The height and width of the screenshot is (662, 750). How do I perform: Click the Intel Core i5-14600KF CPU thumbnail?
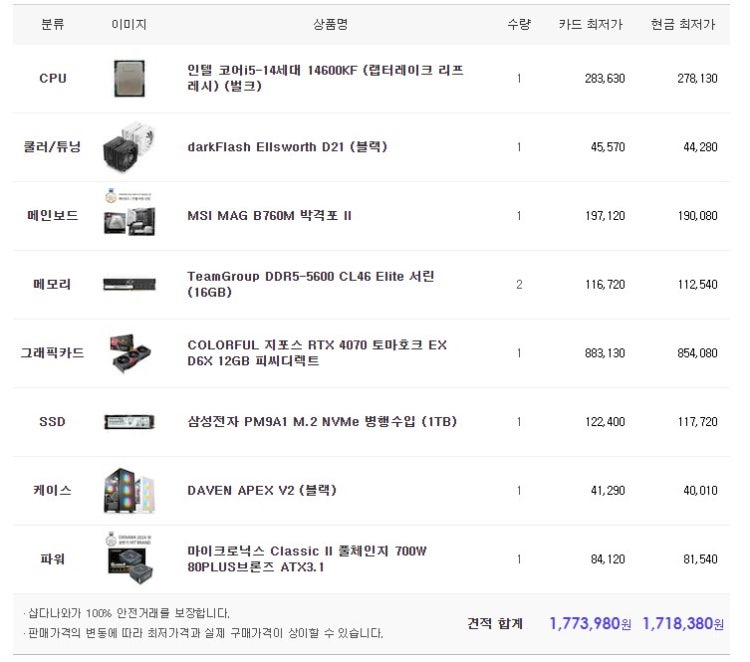129,78
